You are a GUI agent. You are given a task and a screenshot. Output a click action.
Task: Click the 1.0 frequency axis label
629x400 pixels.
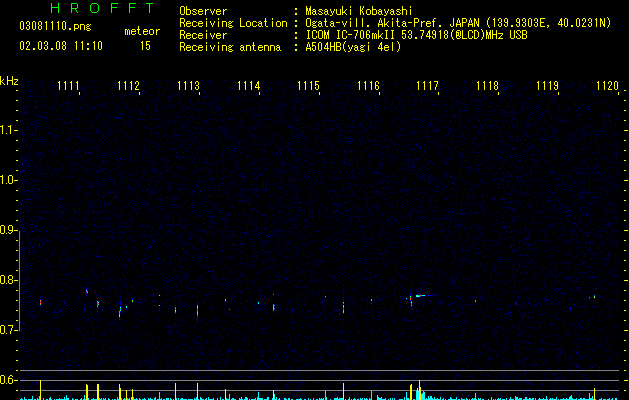[8, 180]
